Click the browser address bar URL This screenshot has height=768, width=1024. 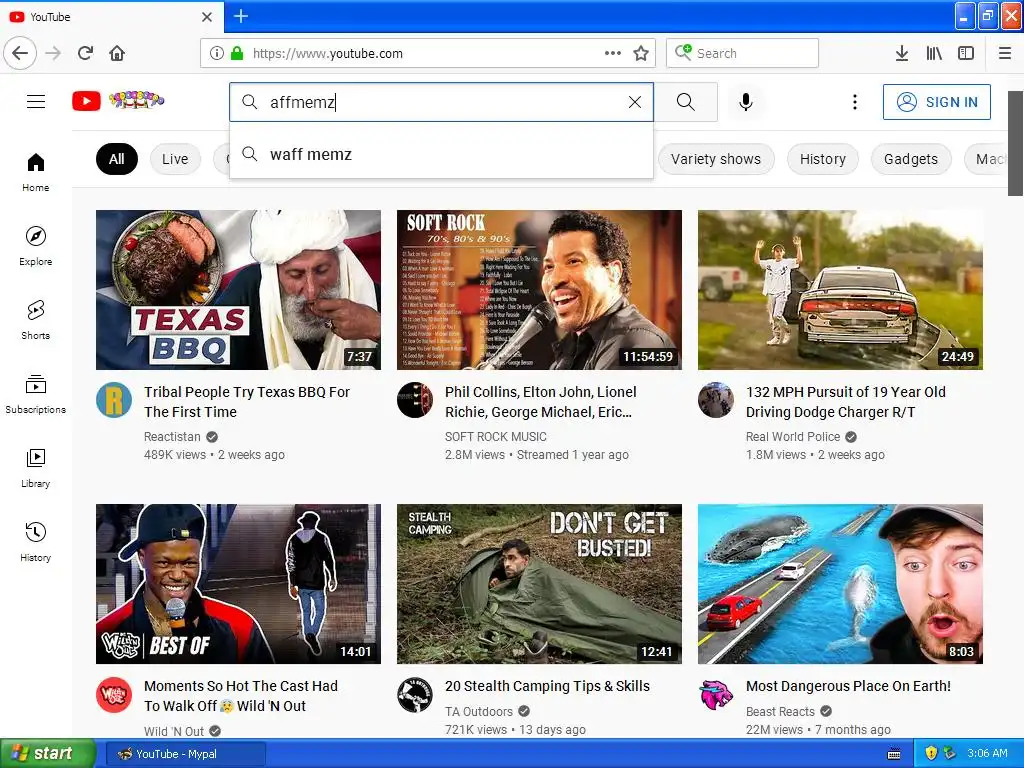328,54
